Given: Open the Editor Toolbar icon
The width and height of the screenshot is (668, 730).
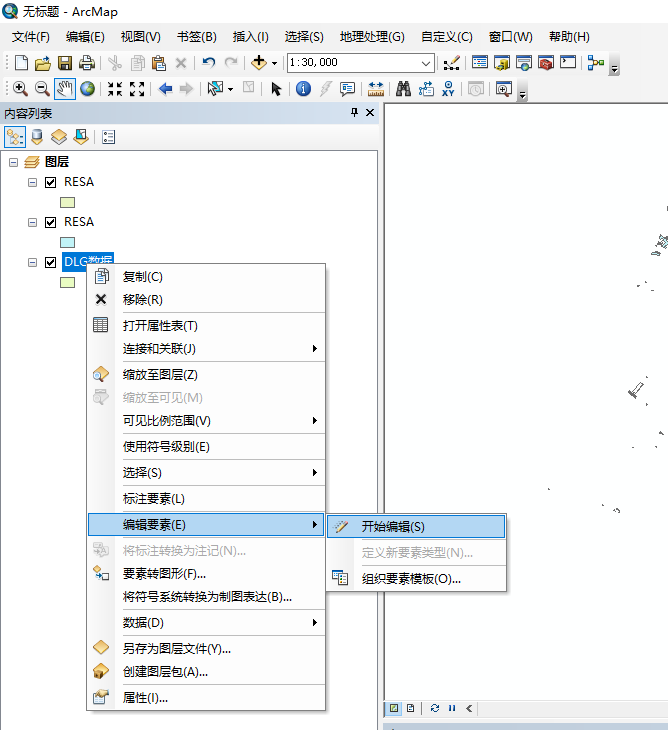Looking at the screenshot, I should (452, 62).
